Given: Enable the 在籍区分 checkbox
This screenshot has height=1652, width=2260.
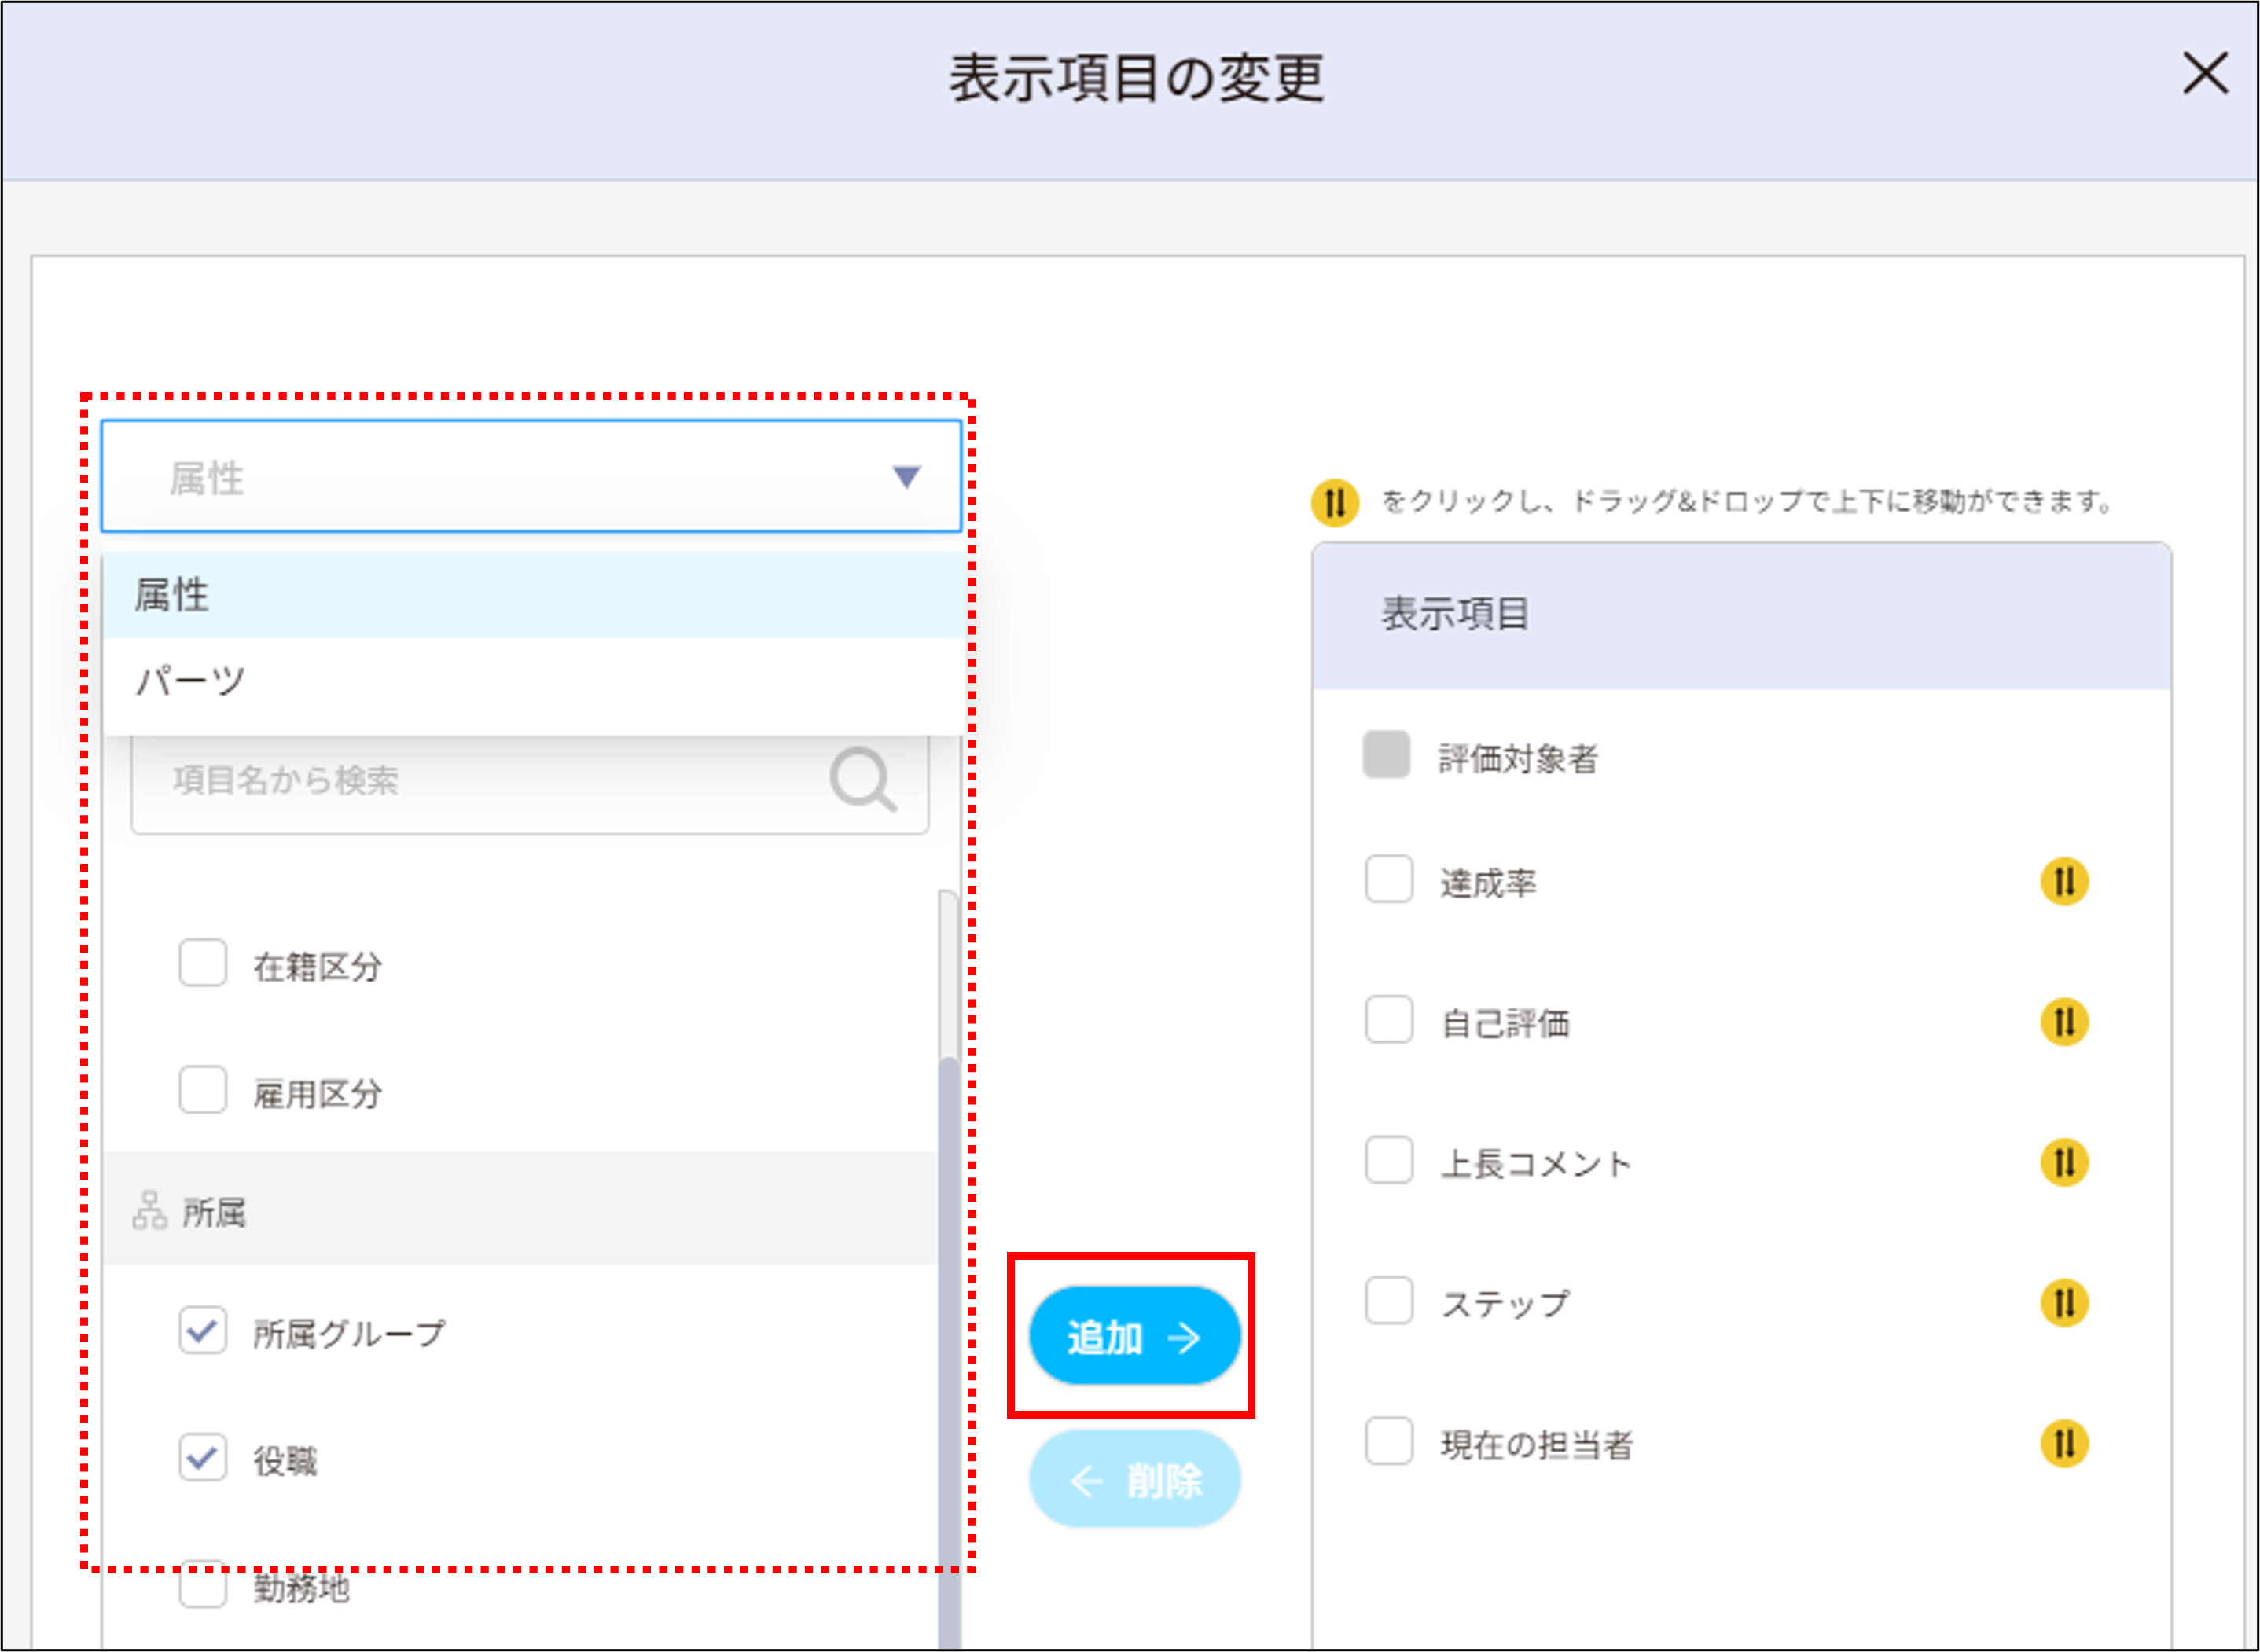Looking at the screenshot, I should pyautogui.click(x=203, y=963).
